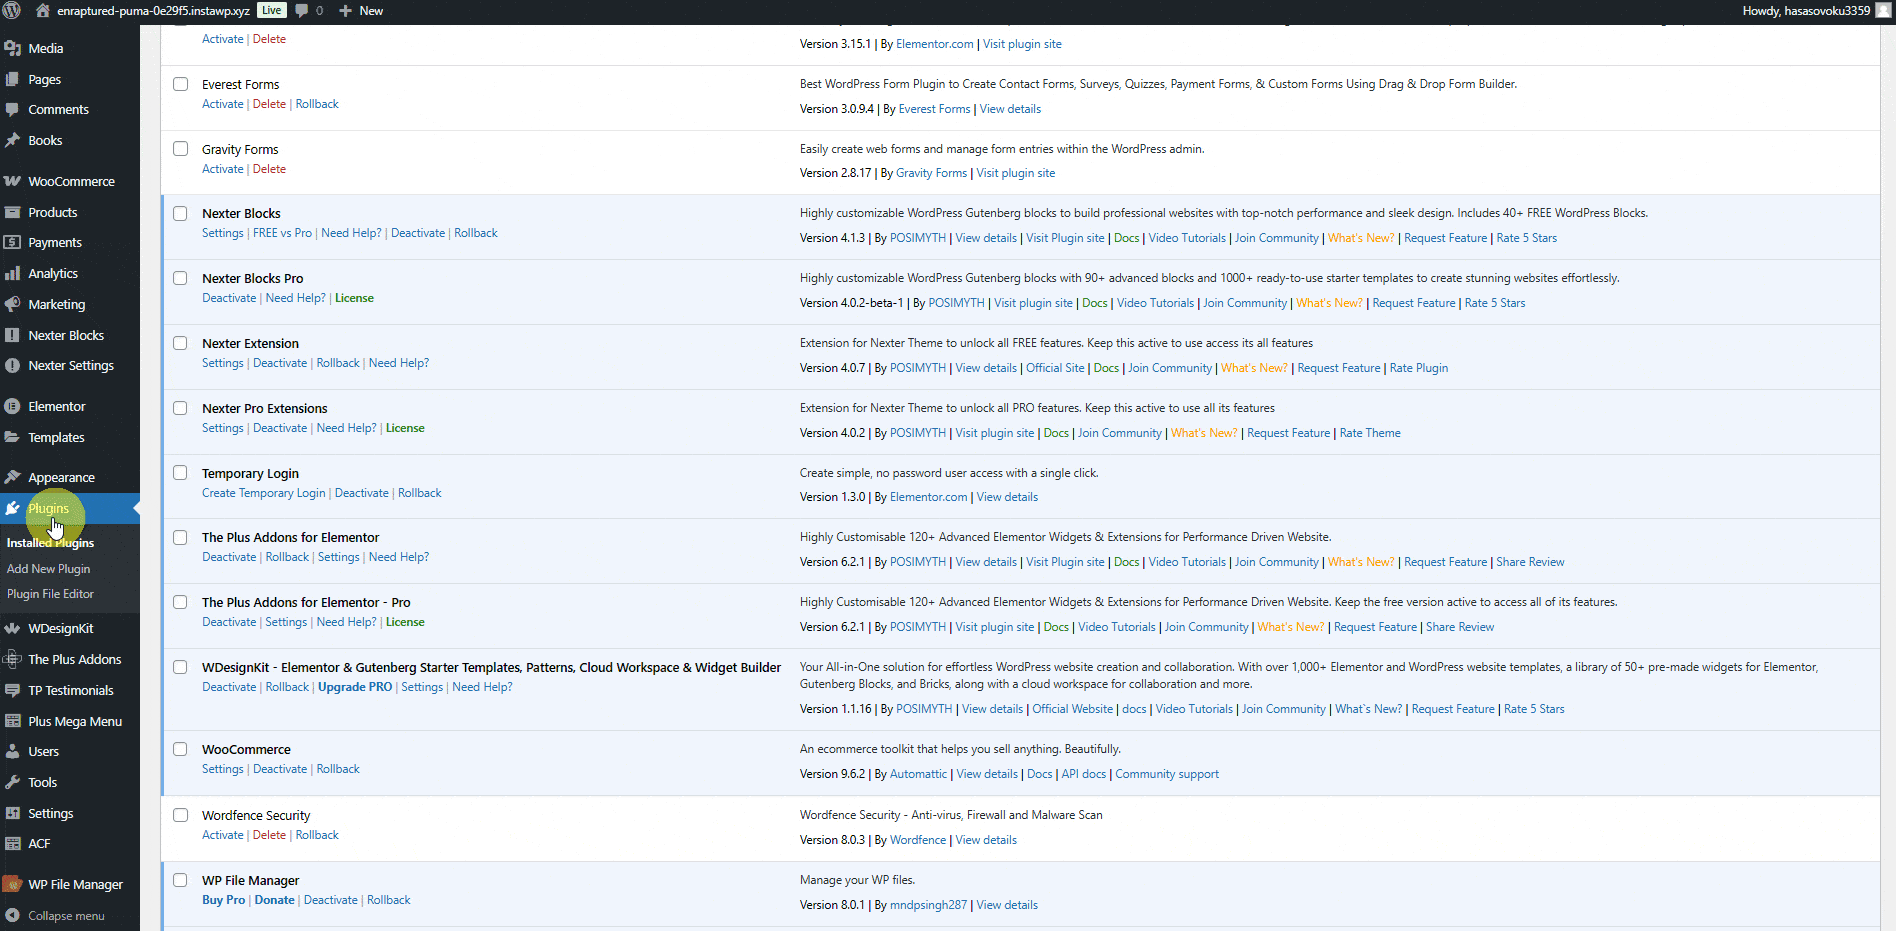Open the Tools wrench icon
Screen dimensions: 1896x931
click(x=12, y=782)
